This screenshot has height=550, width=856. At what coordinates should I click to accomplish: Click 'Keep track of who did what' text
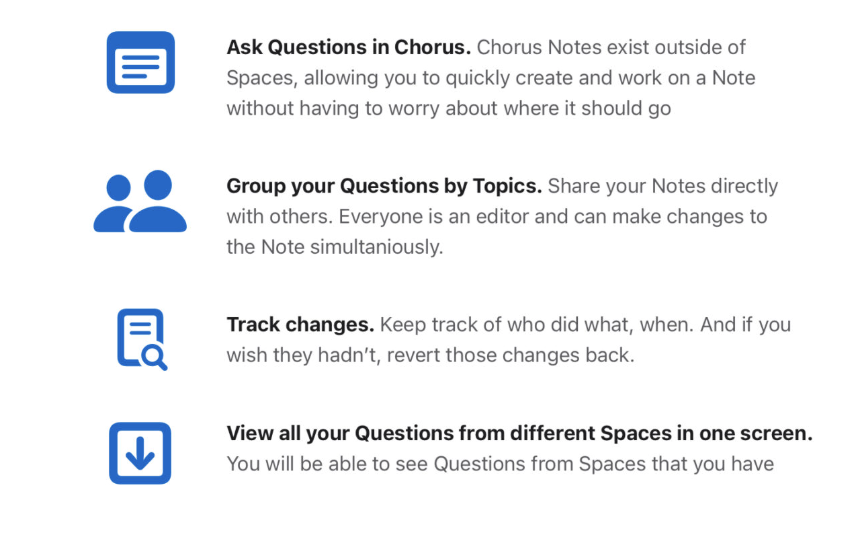coord(500,325)
